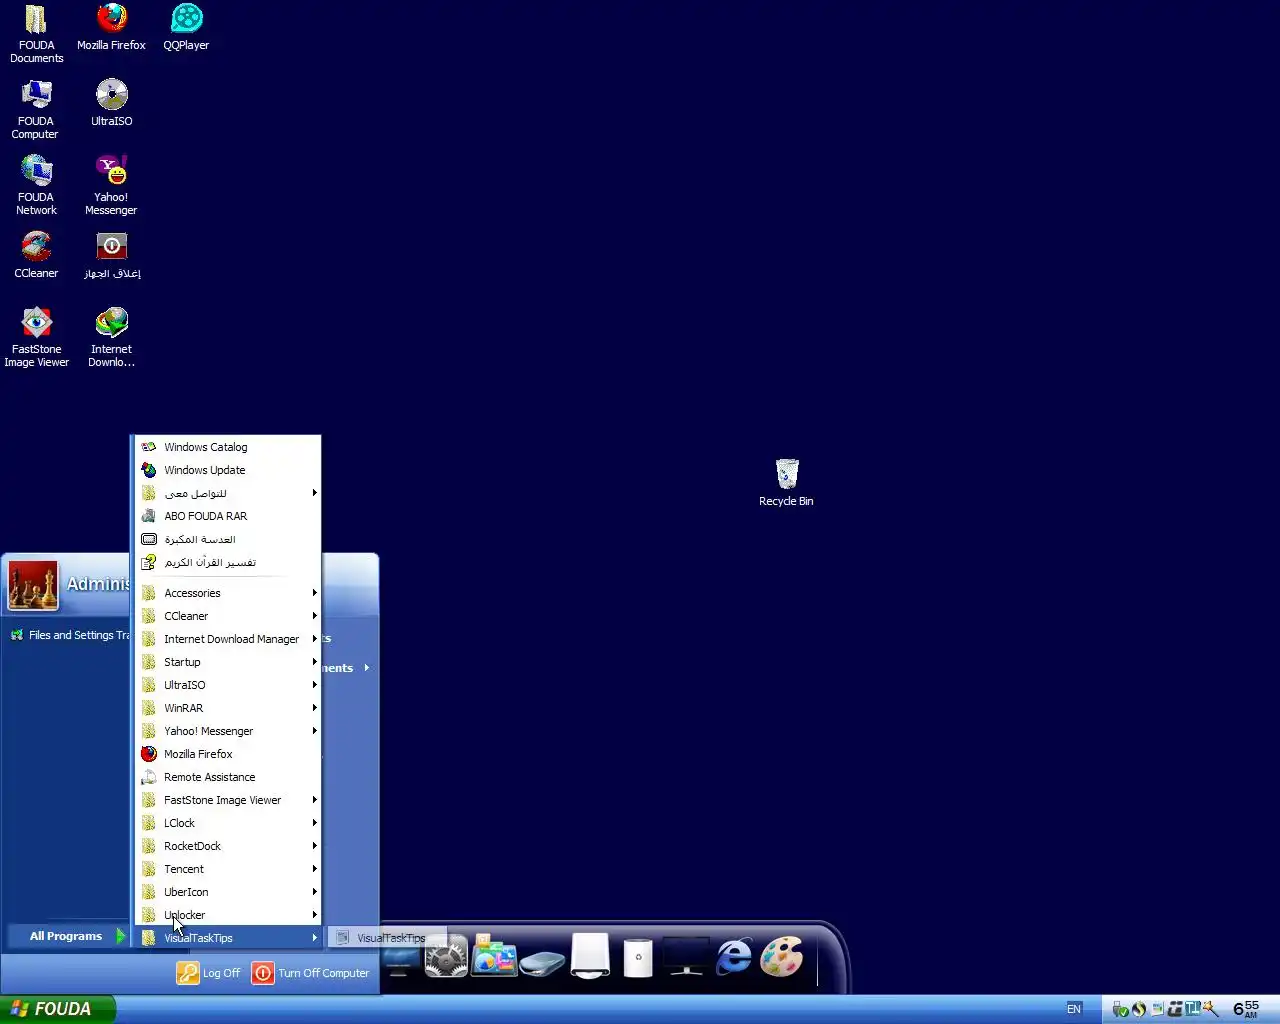Expand the RocketDock submenu arrow
The image size is (1280, 1024).
click(314, 846)
